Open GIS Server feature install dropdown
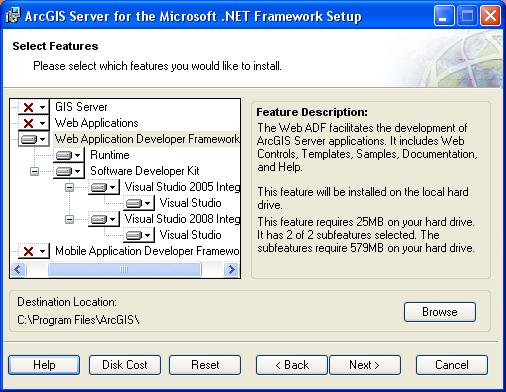506x392 pixels. [34, 107]
